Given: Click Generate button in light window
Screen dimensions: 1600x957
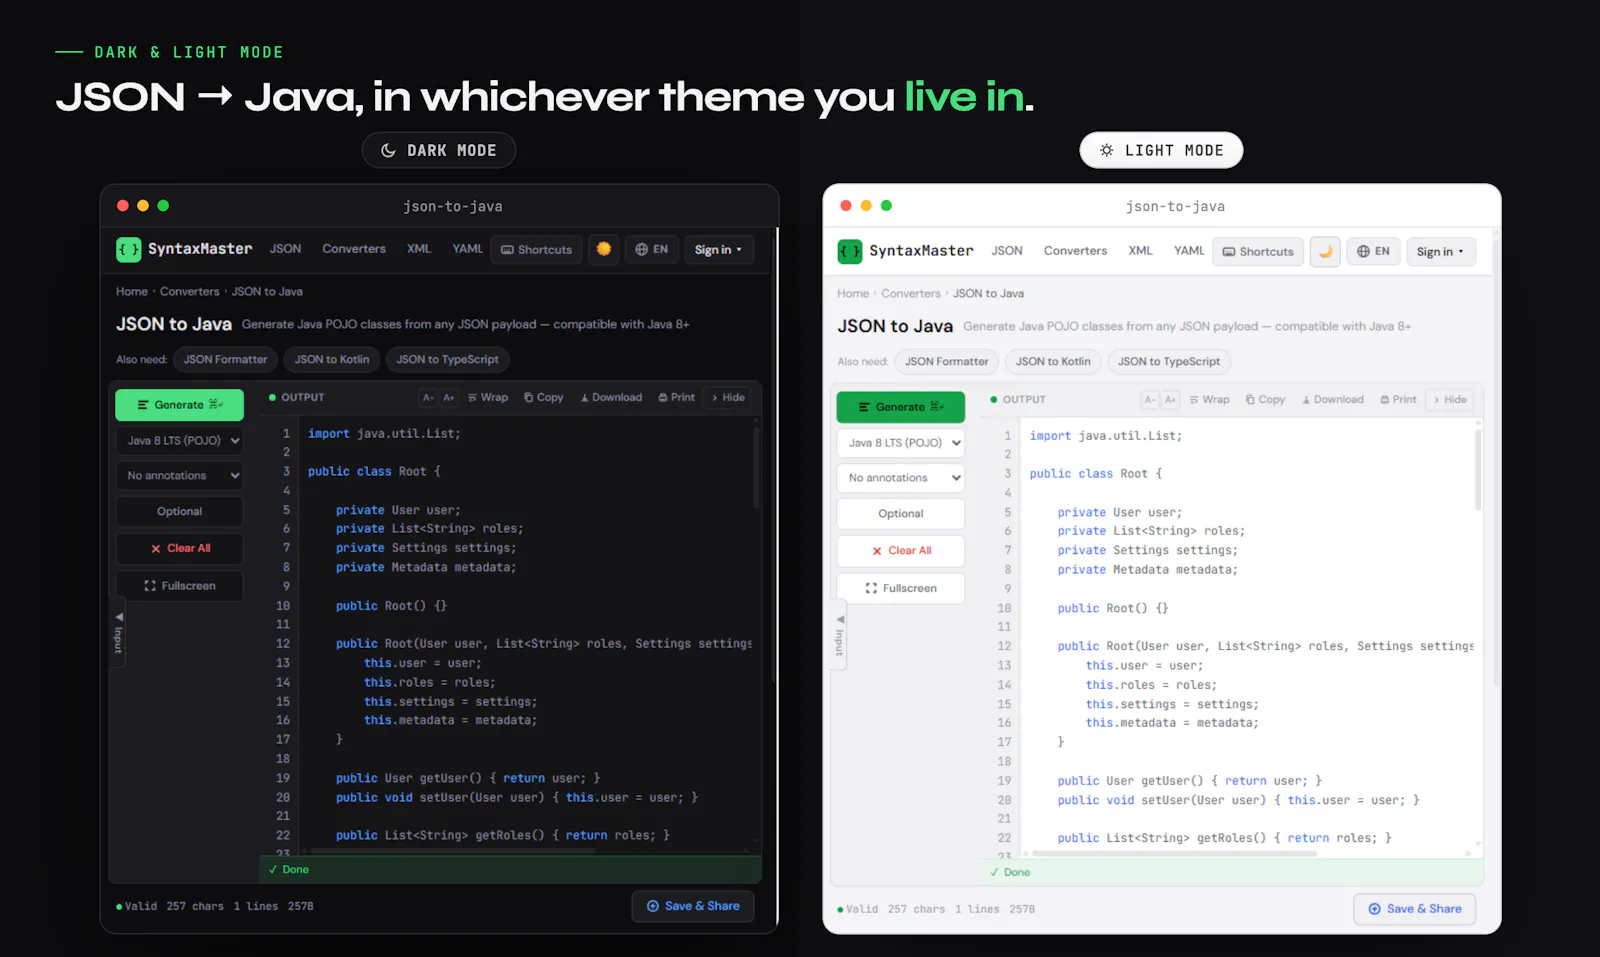Looking at the screenshot, I should coord(901,407).
